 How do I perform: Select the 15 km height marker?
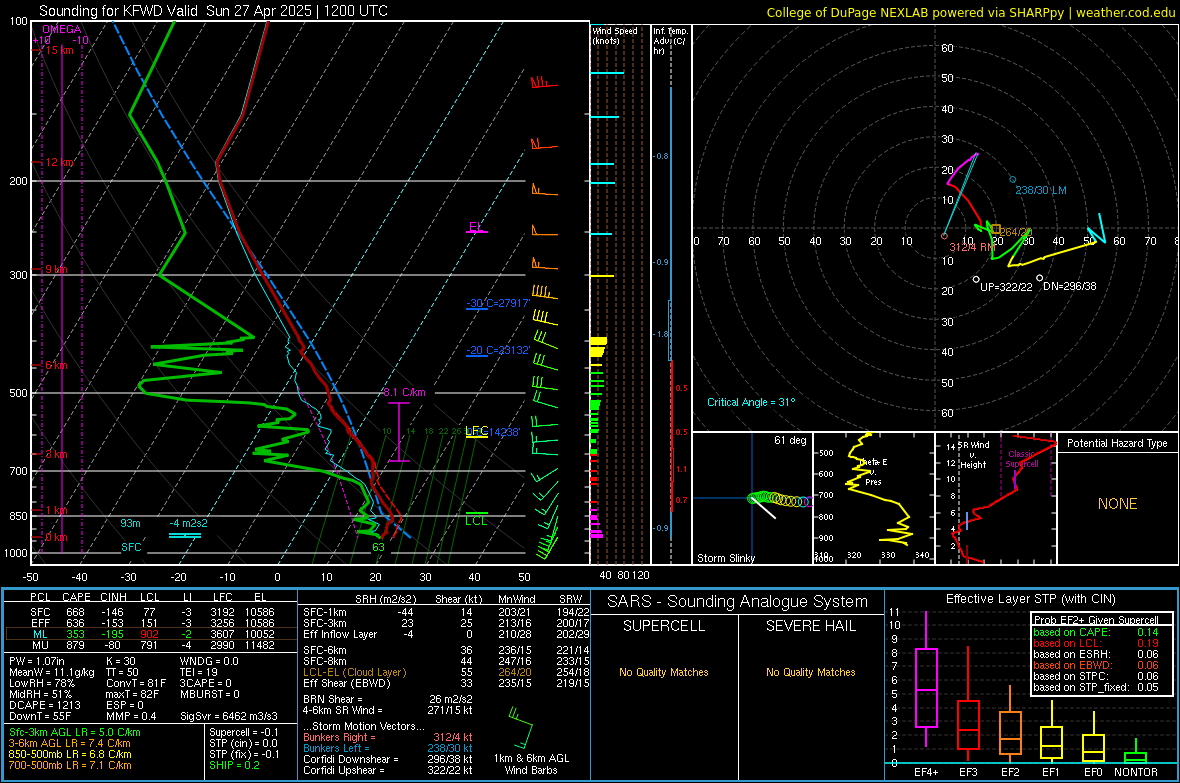pyautogui.click(x=59, y=50)
